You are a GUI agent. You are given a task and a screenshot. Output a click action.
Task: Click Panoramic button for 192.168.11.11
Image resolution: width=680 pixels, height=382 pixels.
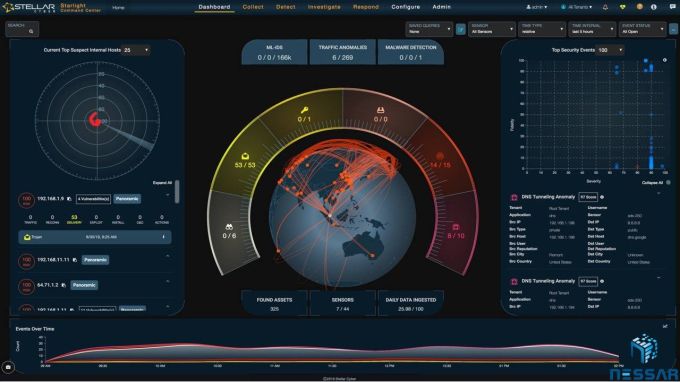(x=95, y=260)
